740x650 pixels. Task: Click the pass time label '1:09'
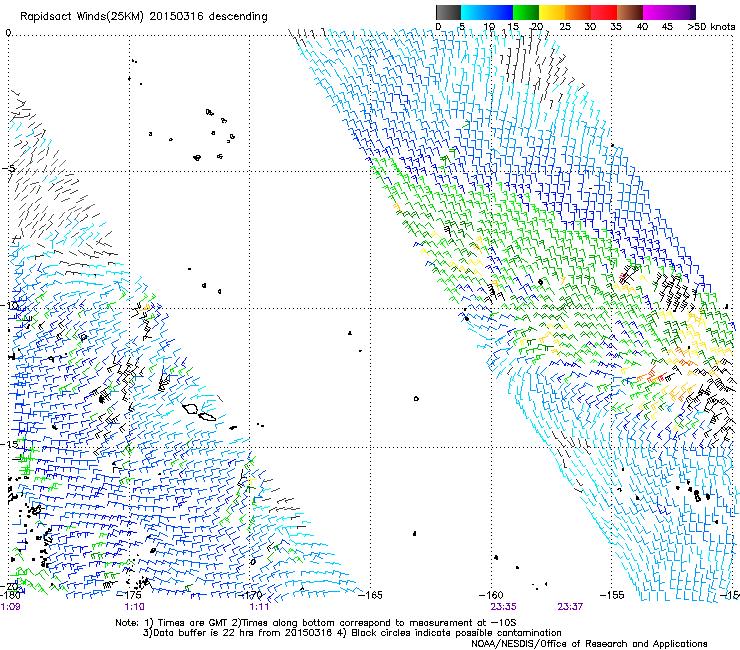pyautogui.click(x=10, y=607)
